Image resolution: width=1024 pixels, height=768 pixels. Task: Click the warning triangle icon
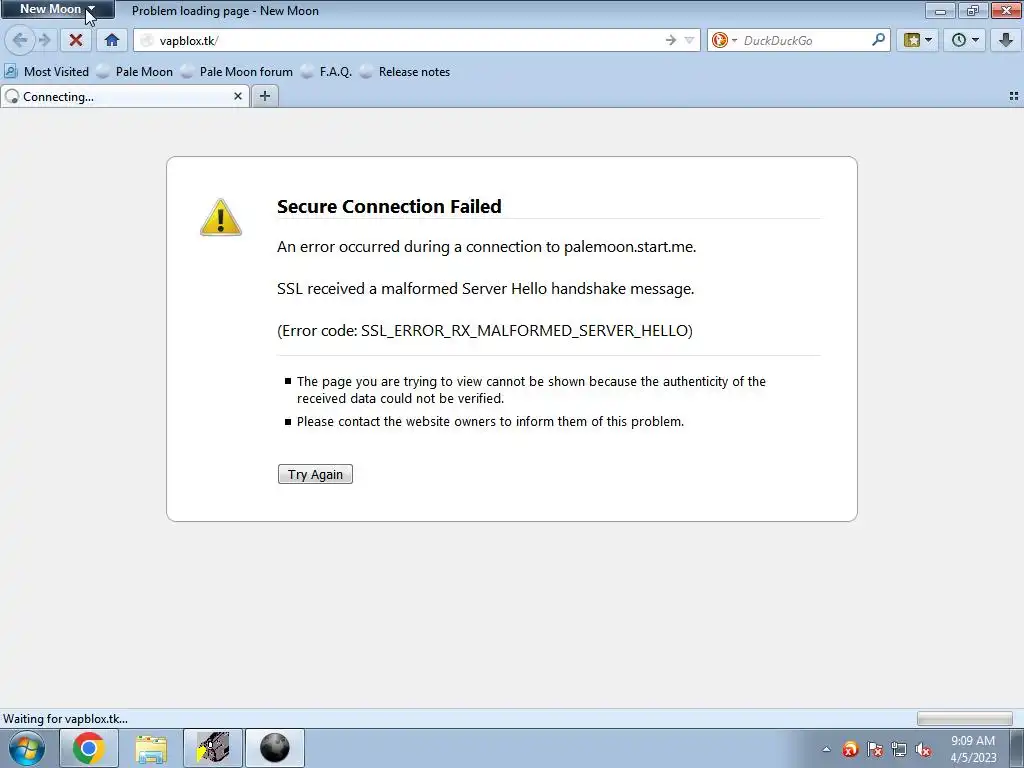221,217
